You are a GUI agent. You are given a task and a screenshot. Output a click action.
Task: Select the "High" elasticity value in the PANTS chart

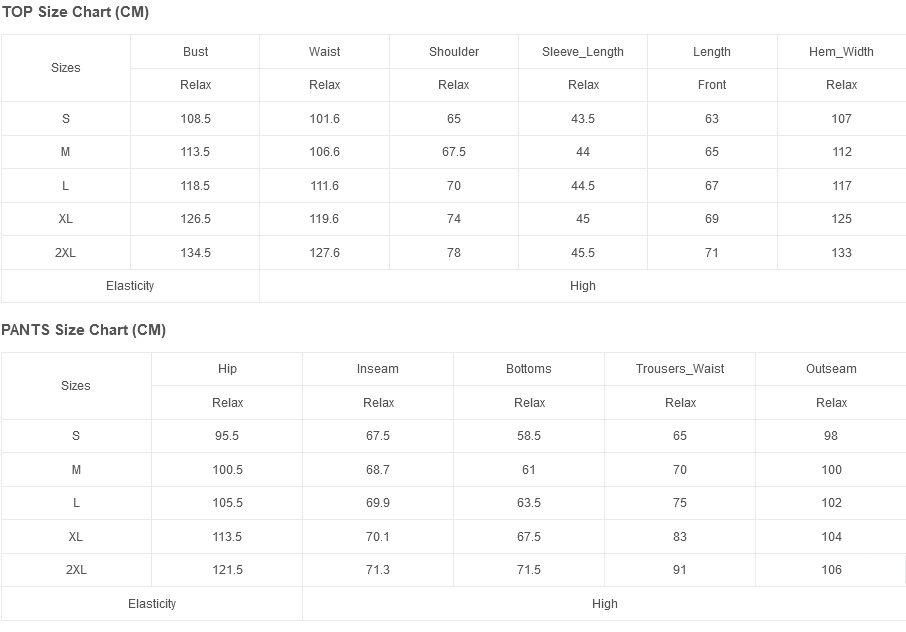(605, 604)
